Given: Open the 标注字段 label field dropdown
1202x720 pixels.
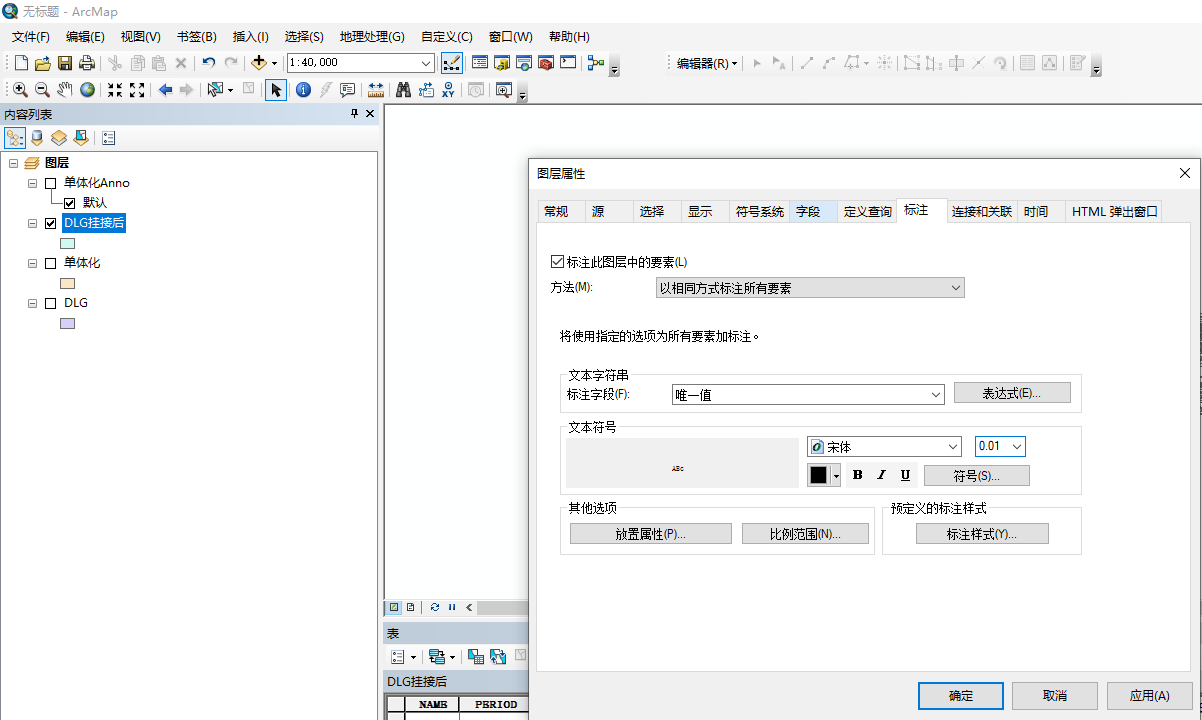Looking at the screenshot, I should pos(937,395).
